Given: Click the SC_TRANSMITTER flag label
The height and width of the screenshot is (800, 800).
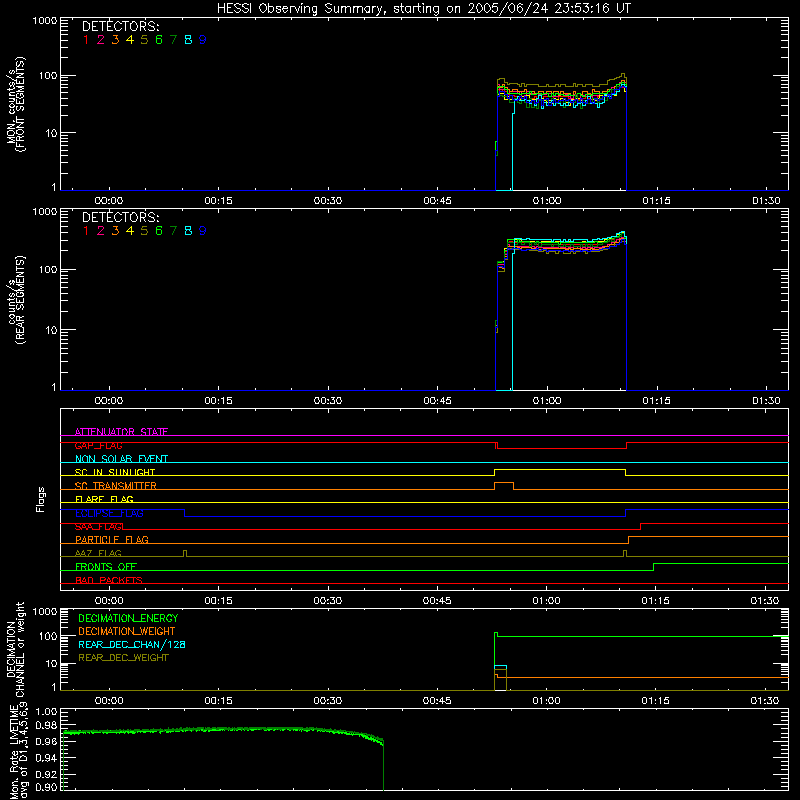Looking at the screenshot, I should [x=115, y=486].
